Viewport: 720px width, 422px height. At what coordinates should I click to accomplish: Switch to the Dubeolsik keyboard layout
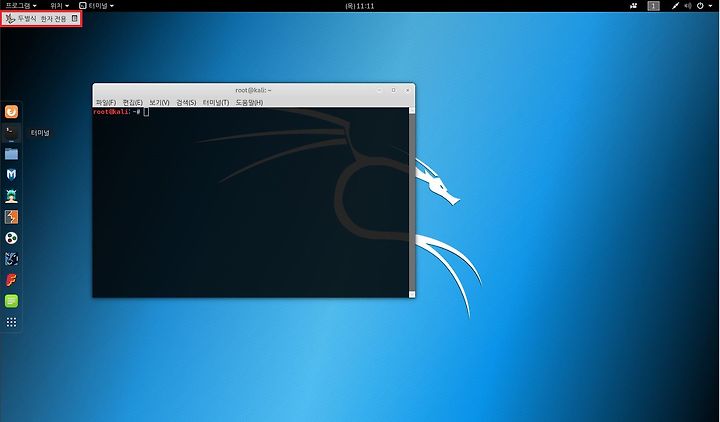tap(27, 19)
